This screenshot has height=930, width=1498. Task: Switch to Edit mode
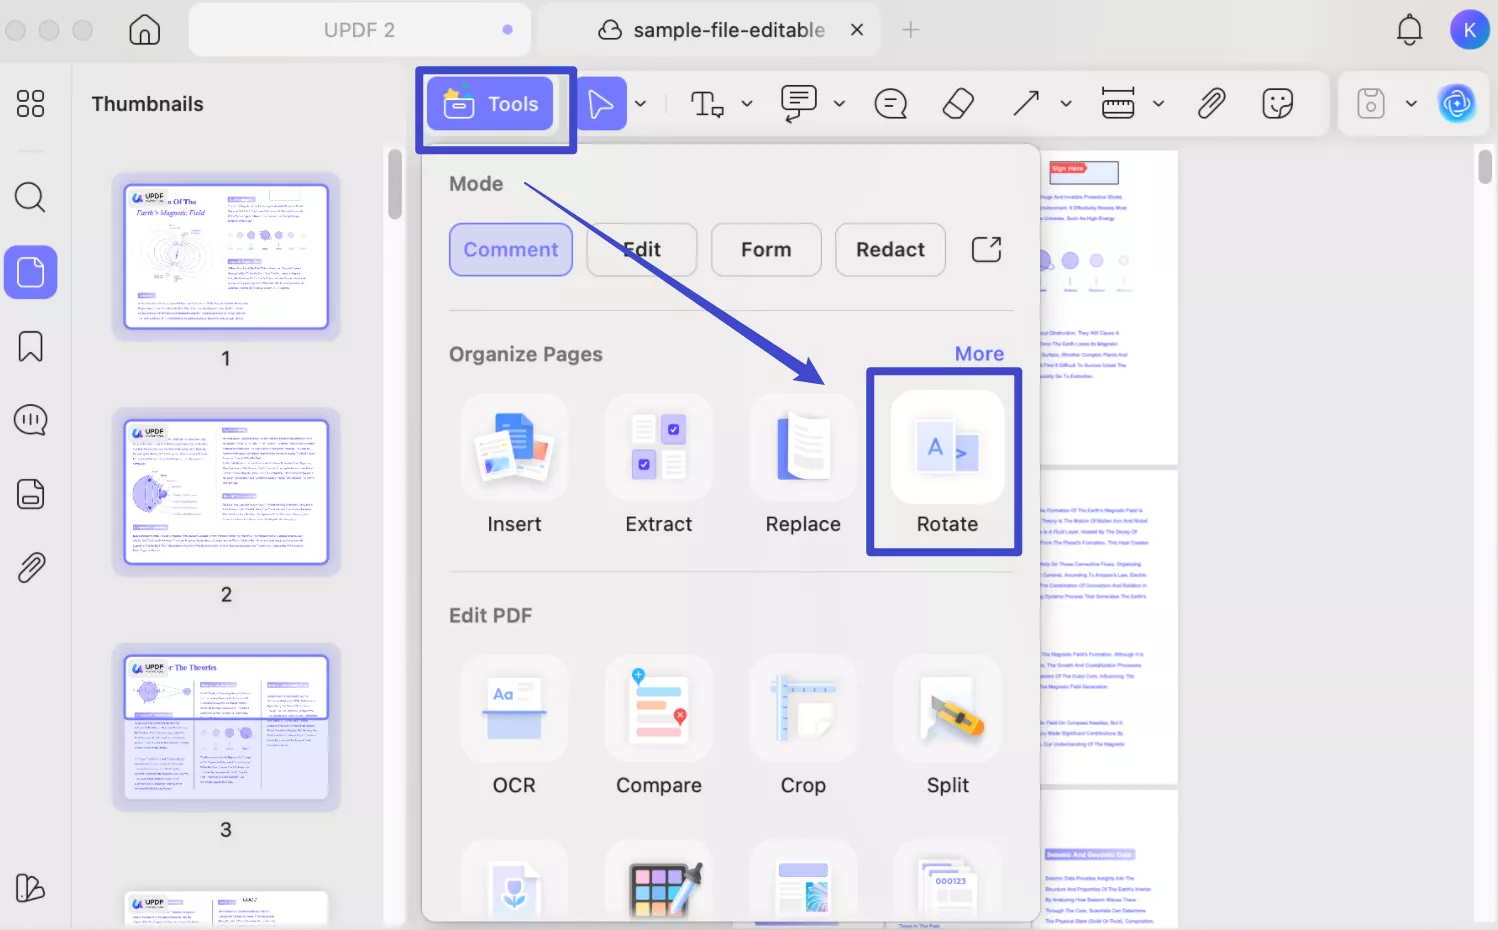(642, 249)
